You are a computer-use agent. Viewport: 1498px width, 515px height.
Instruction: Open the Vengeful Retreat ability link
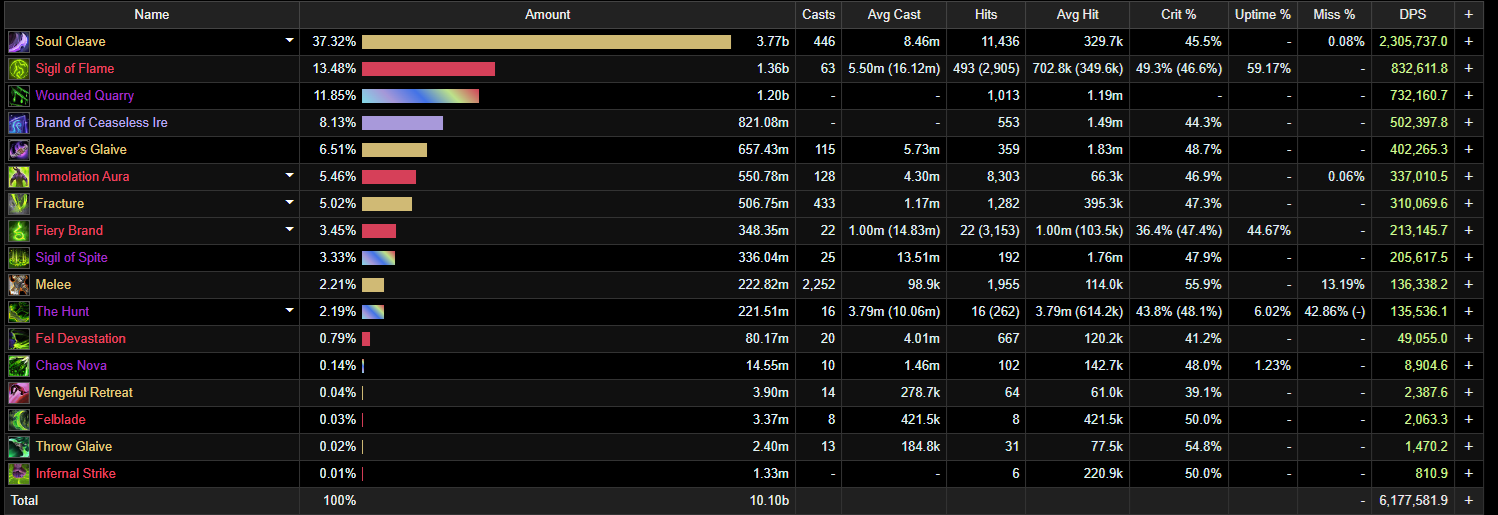pos(84,393)
